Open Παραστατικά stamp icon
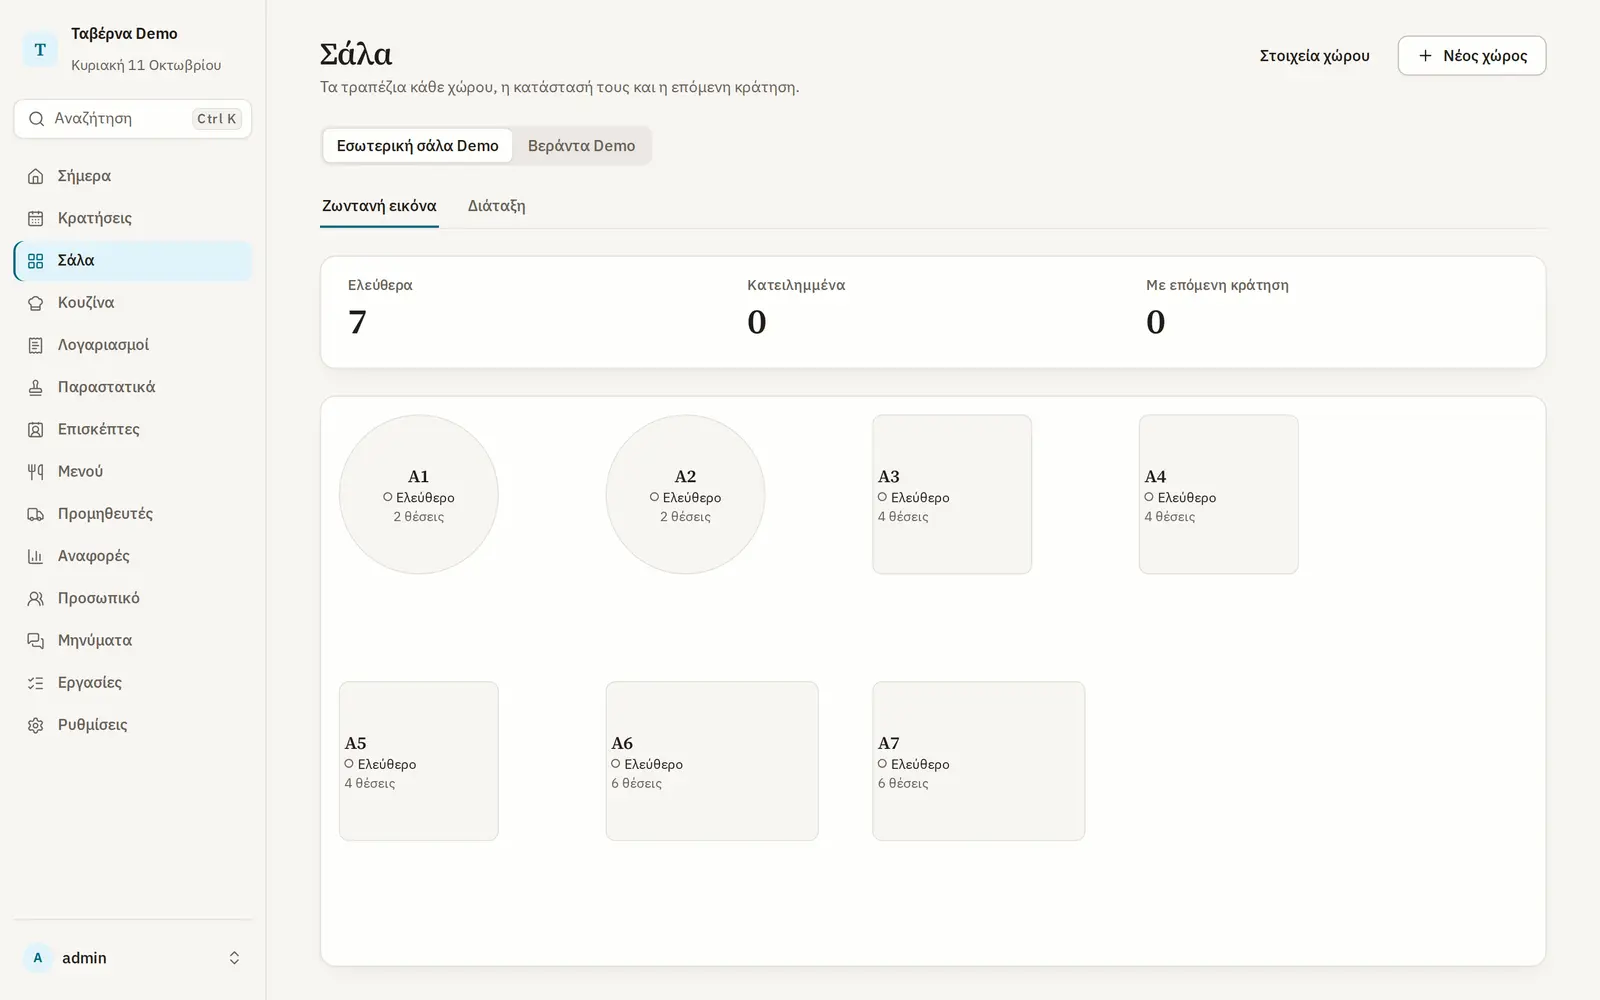The width and height of the screenshot is (1600, 1000). click(36, 387)
